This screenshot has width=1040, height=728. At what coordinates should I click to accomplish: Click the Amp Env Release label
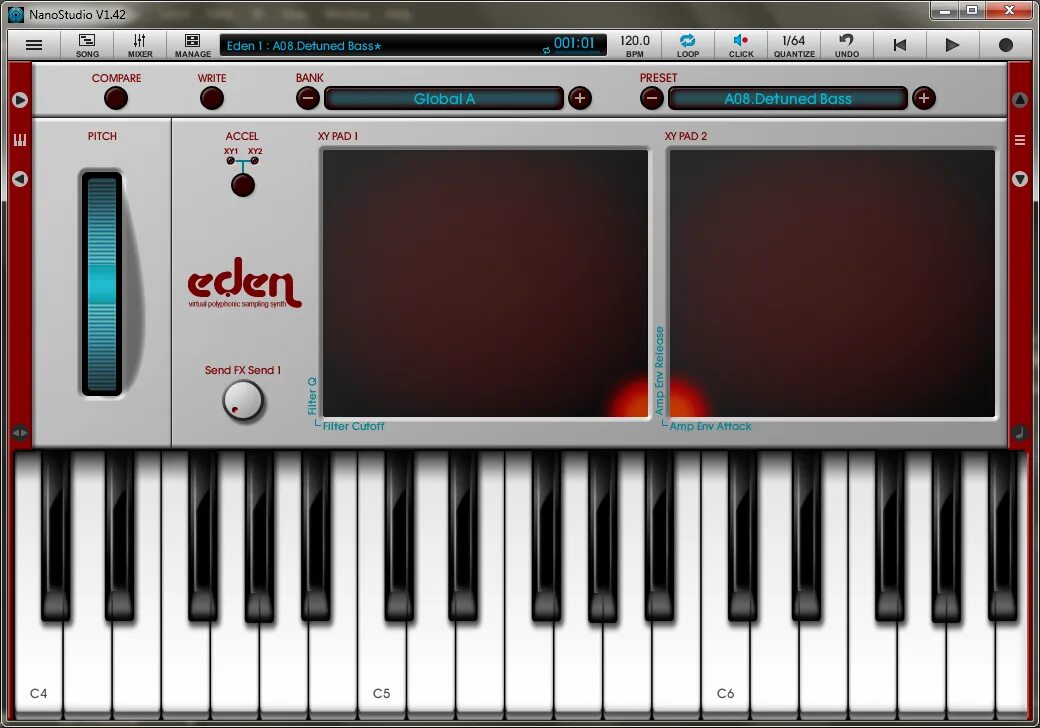coord(659,371)
